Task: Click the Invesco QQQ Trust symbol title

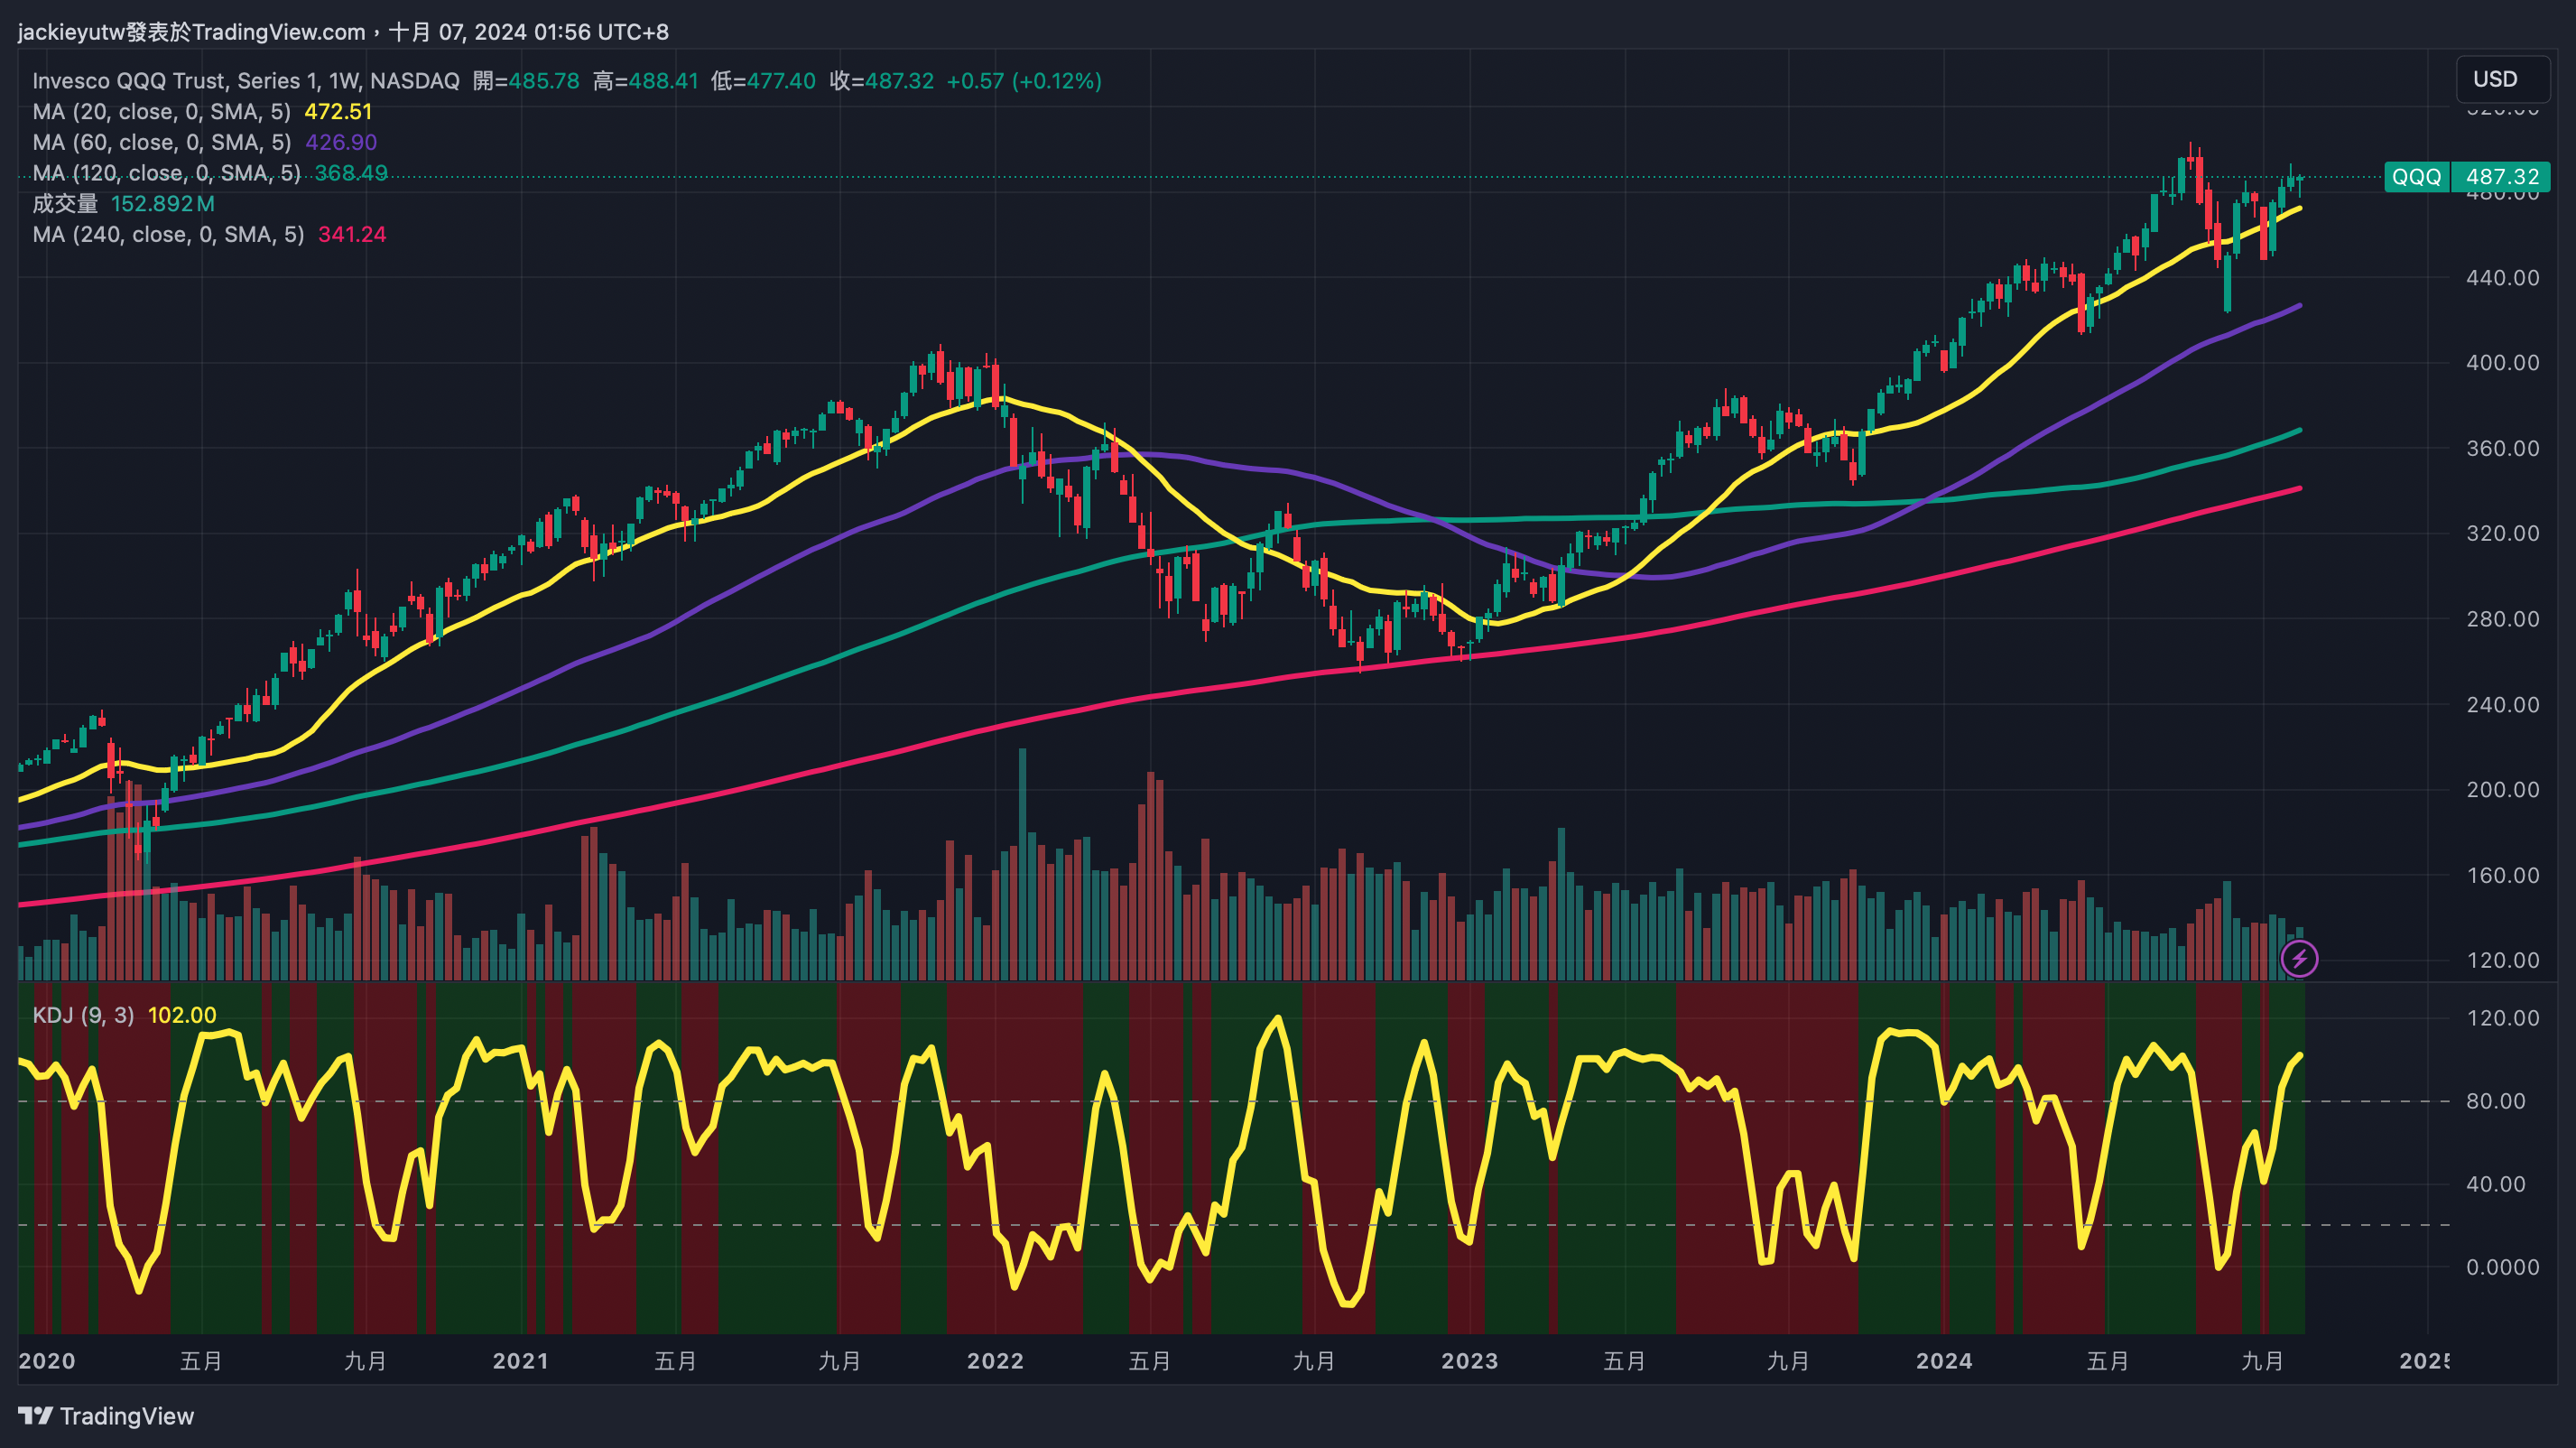Action: [x=245, y=81]
